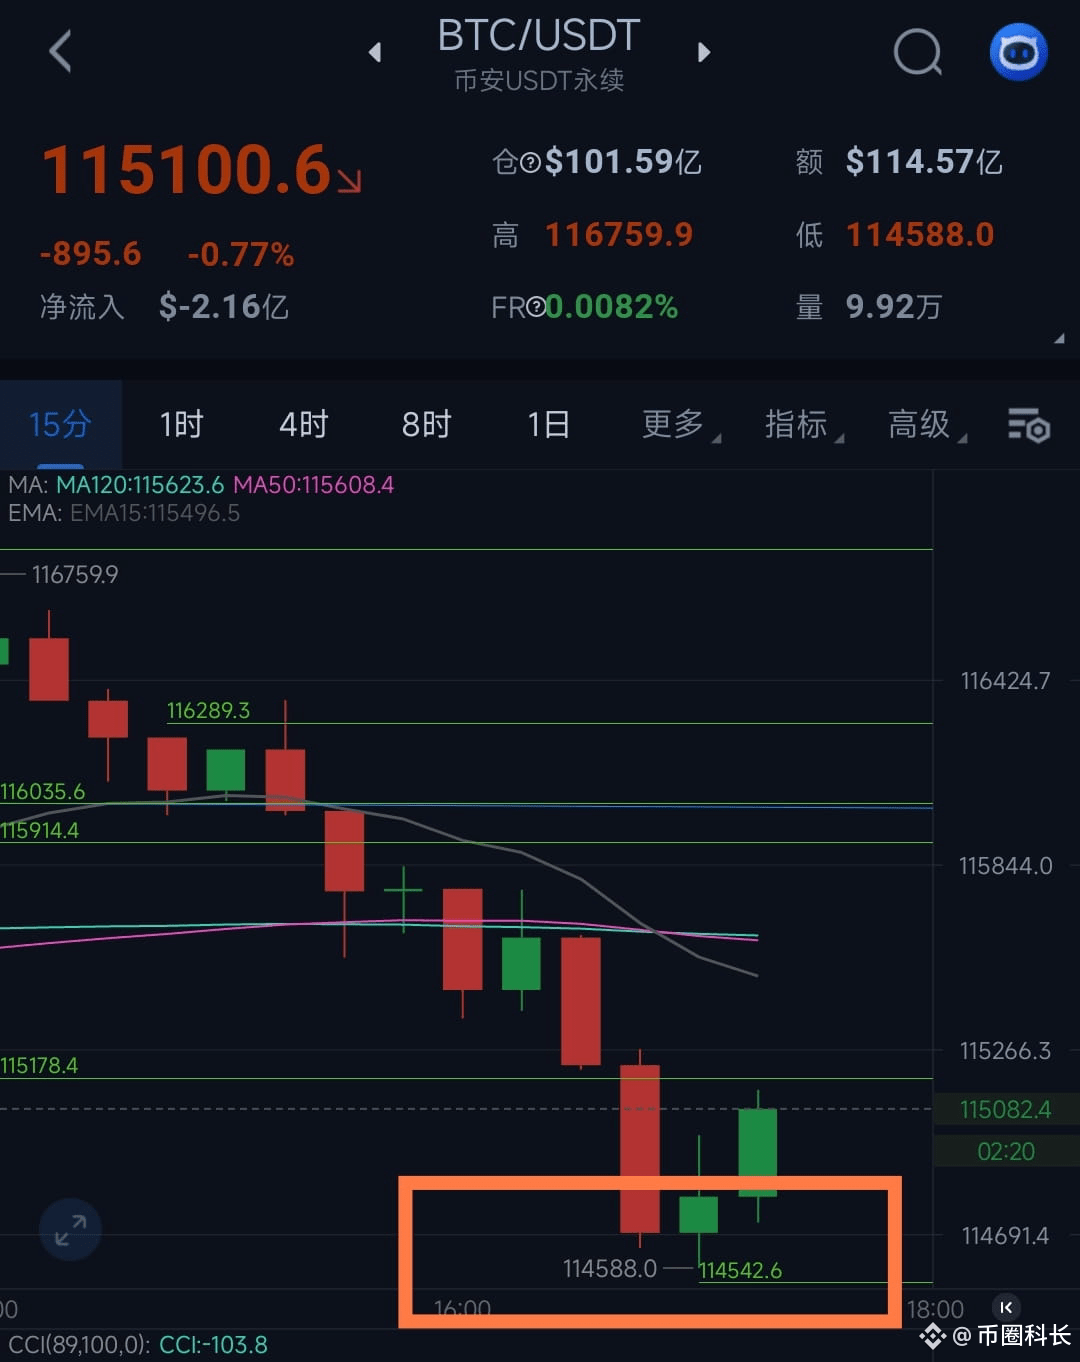Expand the 更多 timeframe dropdown

click(680, 424)
